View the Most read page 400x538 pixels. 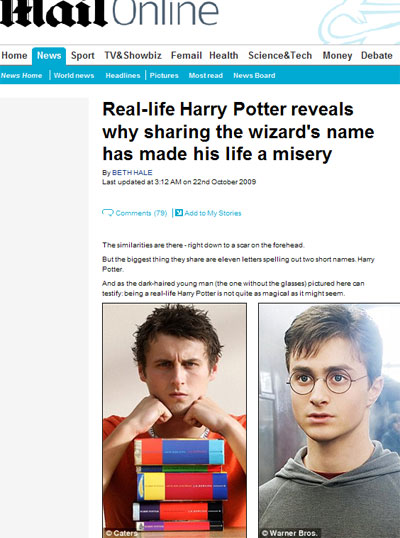pos(205,75)
